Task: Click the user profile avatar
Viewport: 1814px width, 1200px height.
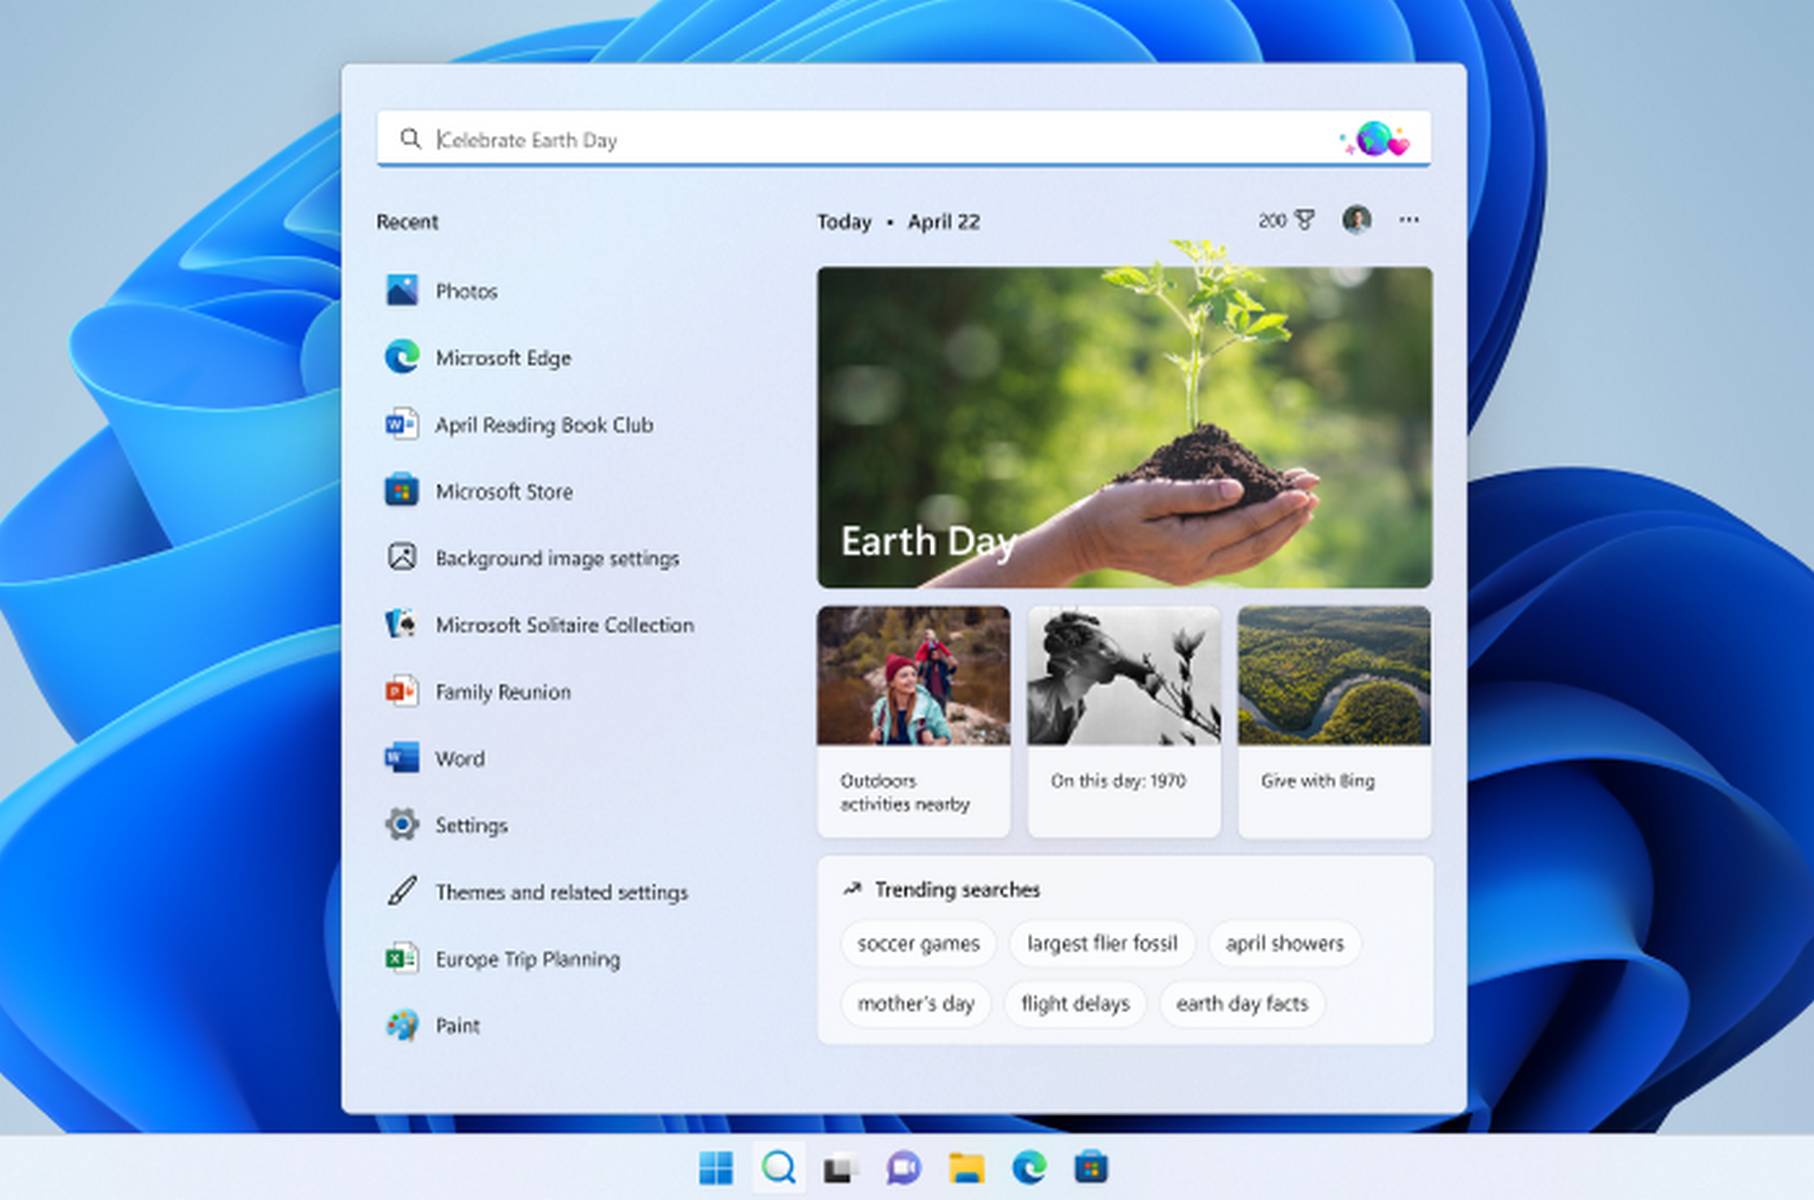Action: (1357, 220)
